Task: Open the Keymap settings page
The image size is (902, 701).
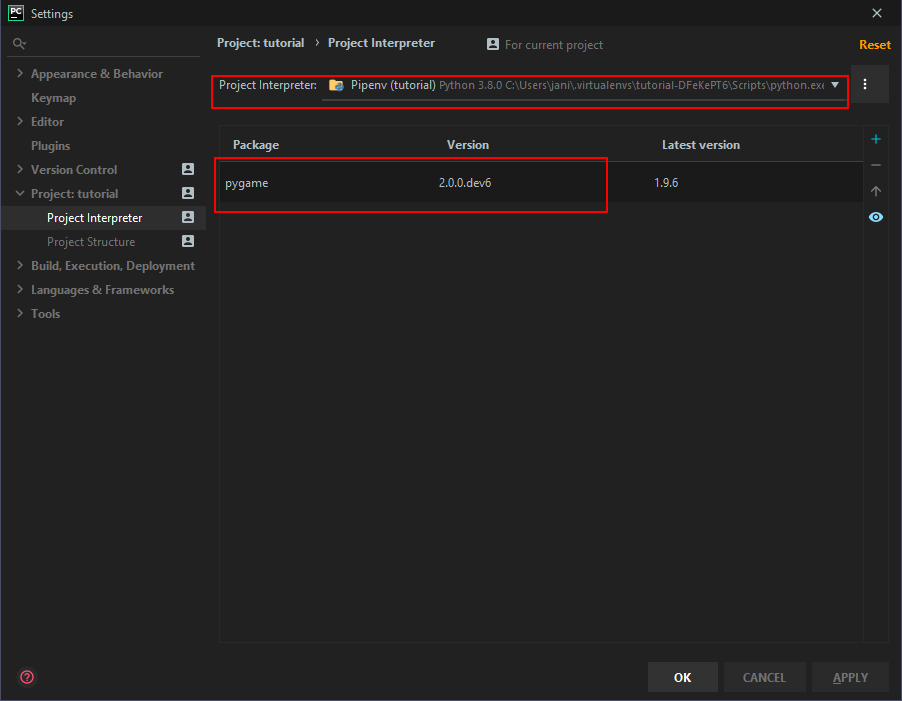Action: [53, 98]
